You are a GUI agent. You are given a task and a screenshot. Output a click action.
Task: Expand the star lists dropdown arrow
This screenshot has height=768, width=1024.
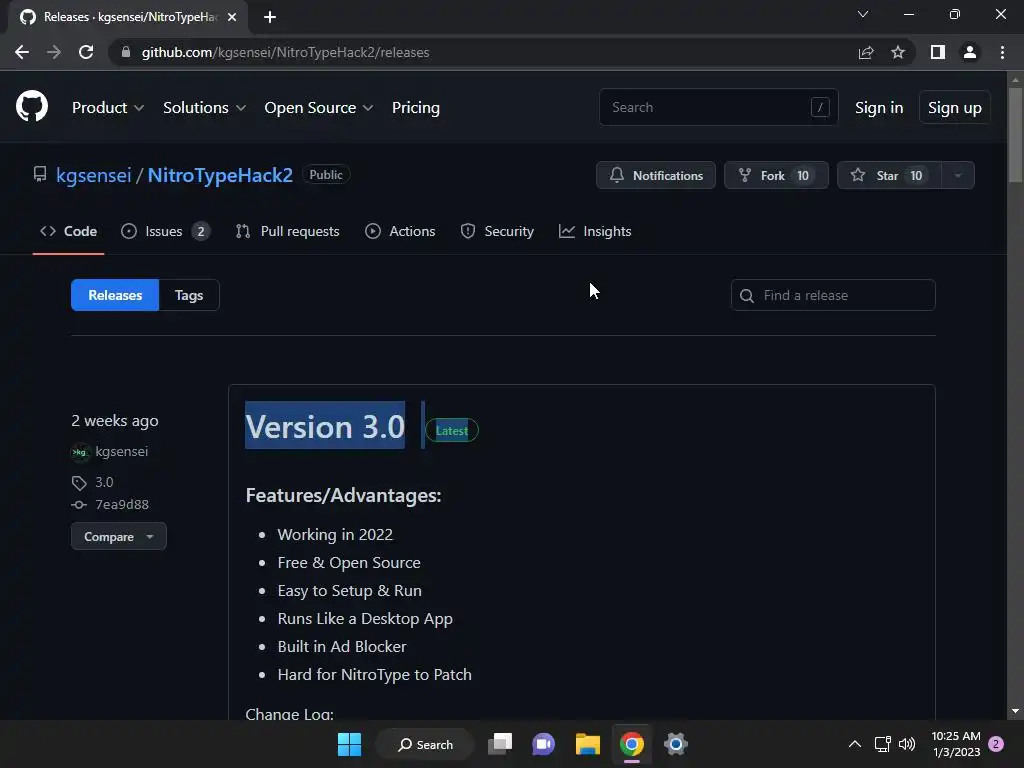pos(958,175)
